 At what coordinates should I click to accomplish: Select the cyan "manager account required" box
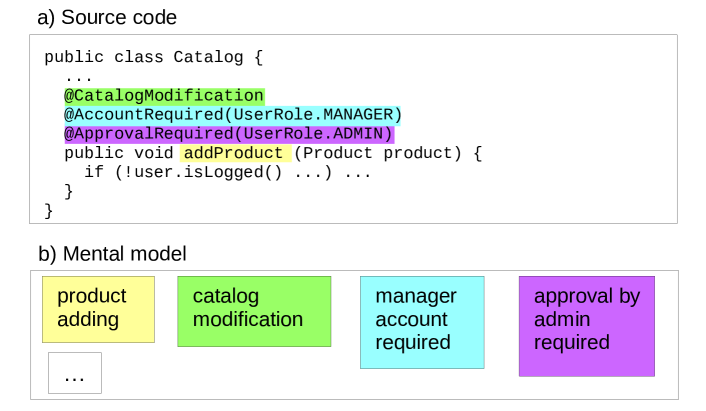pos(421,319)
